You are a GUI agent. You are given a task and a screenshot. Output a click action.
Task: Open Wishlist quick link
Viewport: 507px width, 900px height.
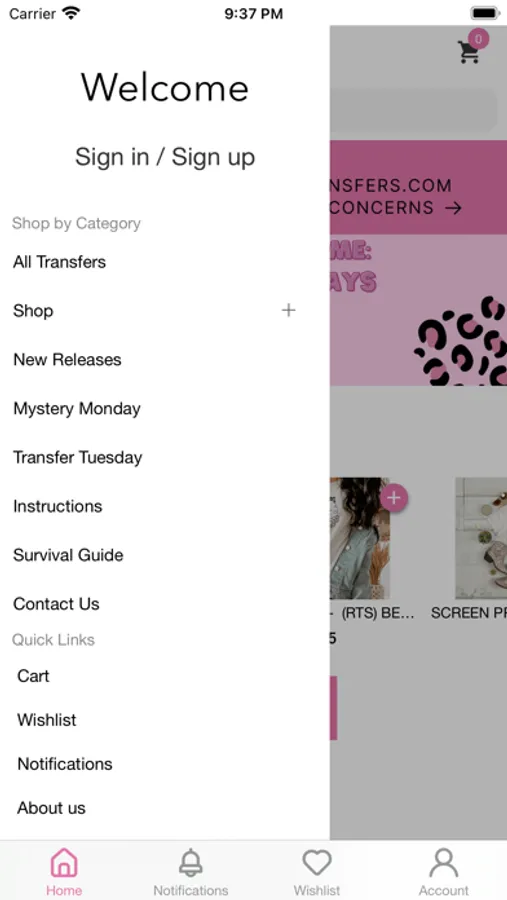[47, 720]
